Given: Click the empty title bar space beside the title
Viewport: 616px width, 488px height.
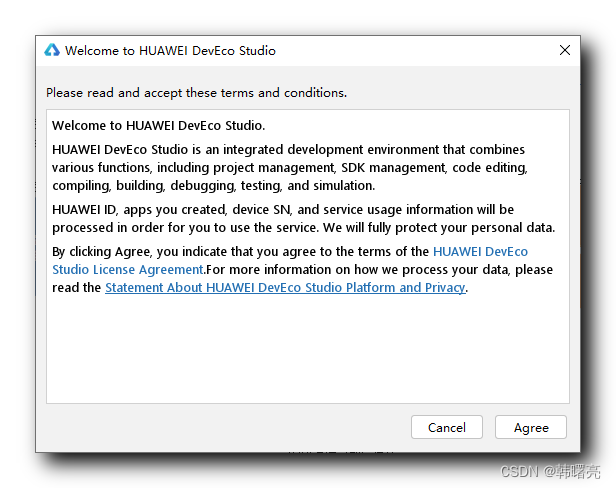Looking at the screenshot, I should point(420,50).
